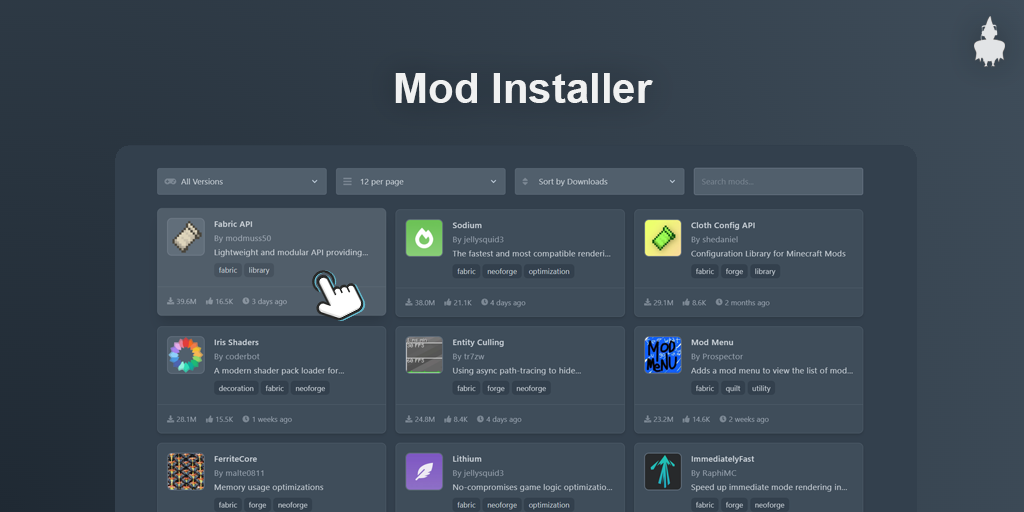Screen dimensions: 1024x512
Task: Click the download icon on Sodium card
Action: coord(409,302)
